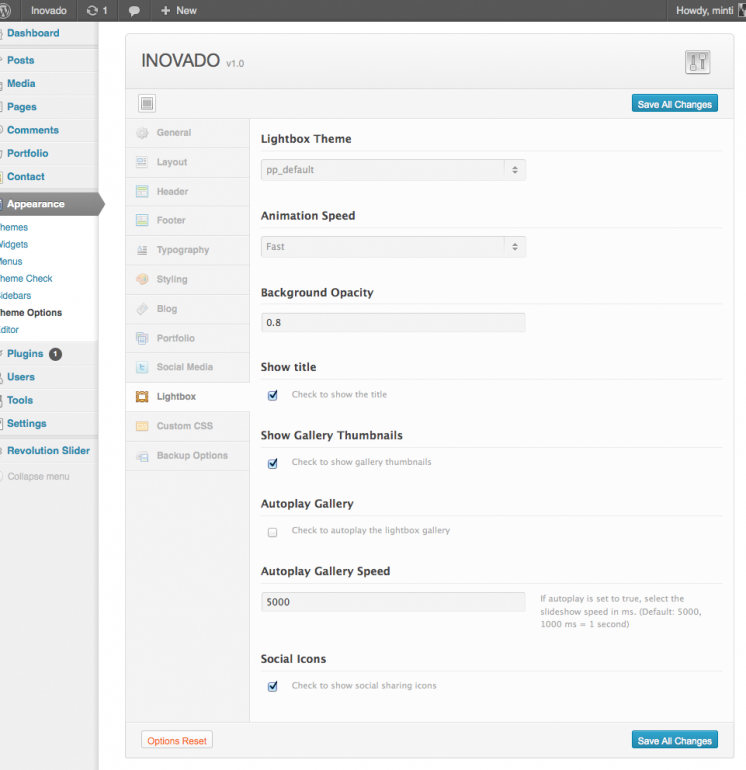Click the Autoplay Gallery Speed input field
This screenshot has width=746, height=770.
(x=393, y=602)
